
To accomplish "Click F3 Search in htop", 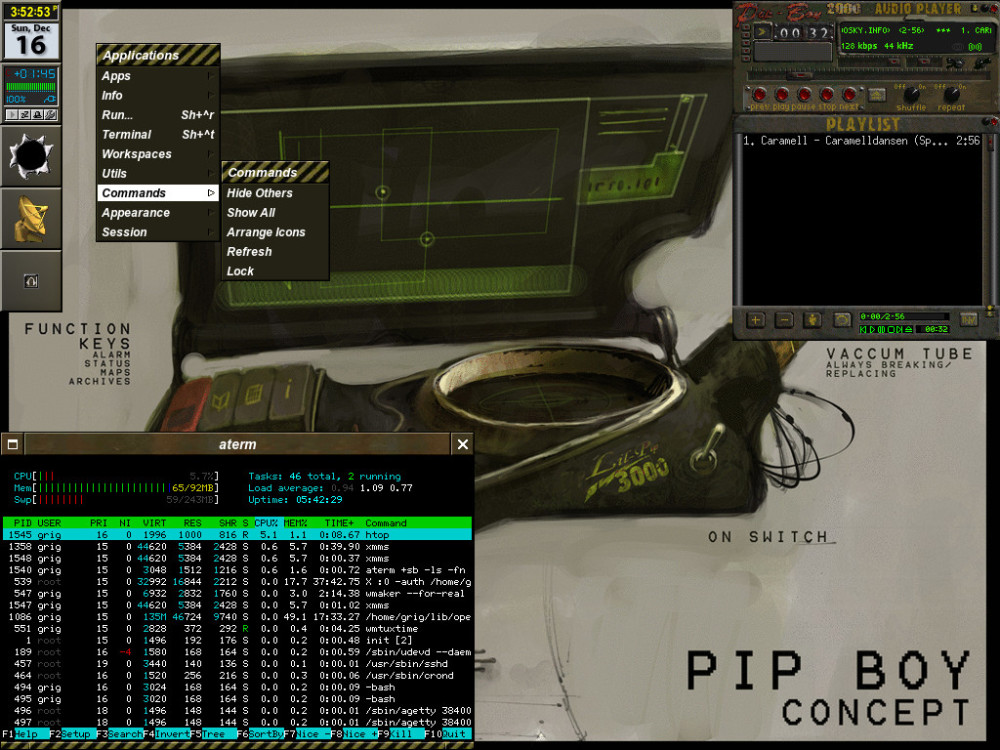I will (x=120, y=734).
